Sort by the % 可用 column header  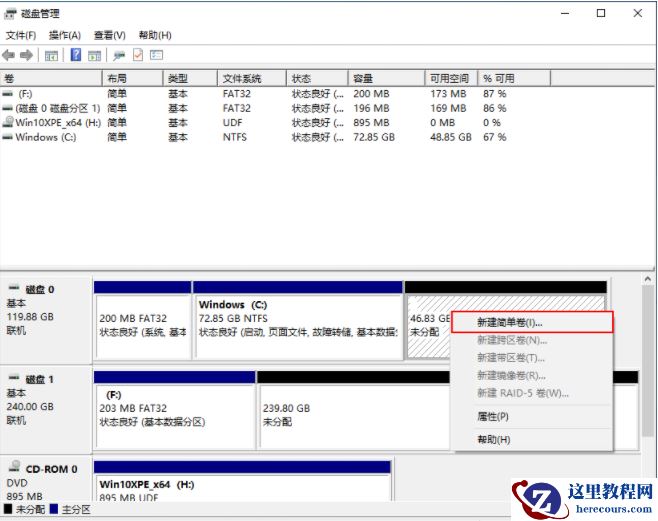point(514,78)
